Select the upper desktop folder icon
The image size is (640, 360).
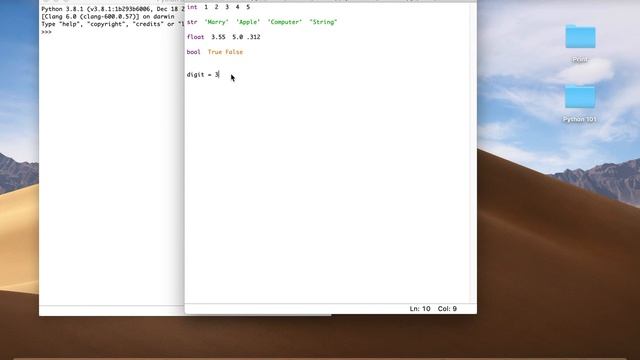point(580,37)
